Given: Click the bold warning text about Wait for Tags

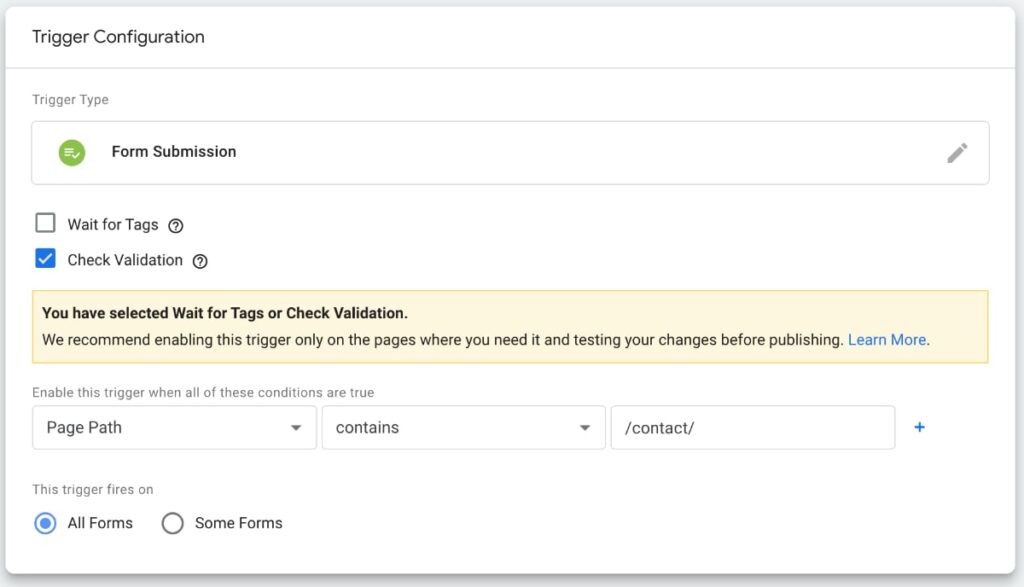Looking at the screenshot, I should point(225,313).
